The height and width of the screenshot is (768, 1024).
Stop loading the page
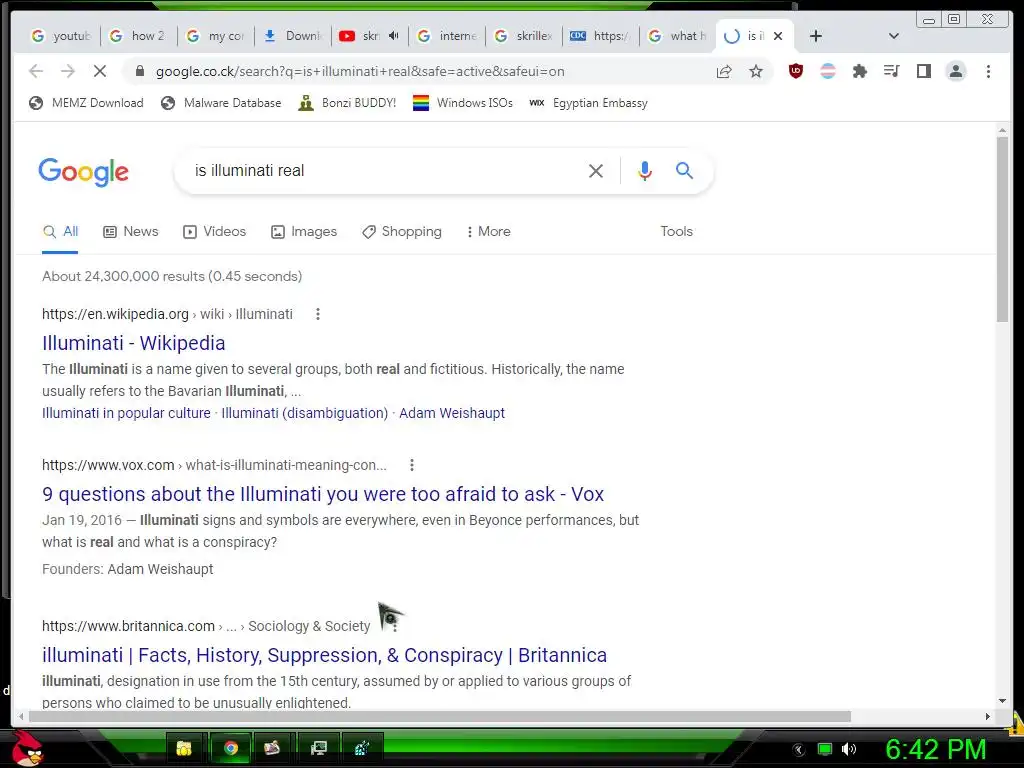click(x=100, y=71)
